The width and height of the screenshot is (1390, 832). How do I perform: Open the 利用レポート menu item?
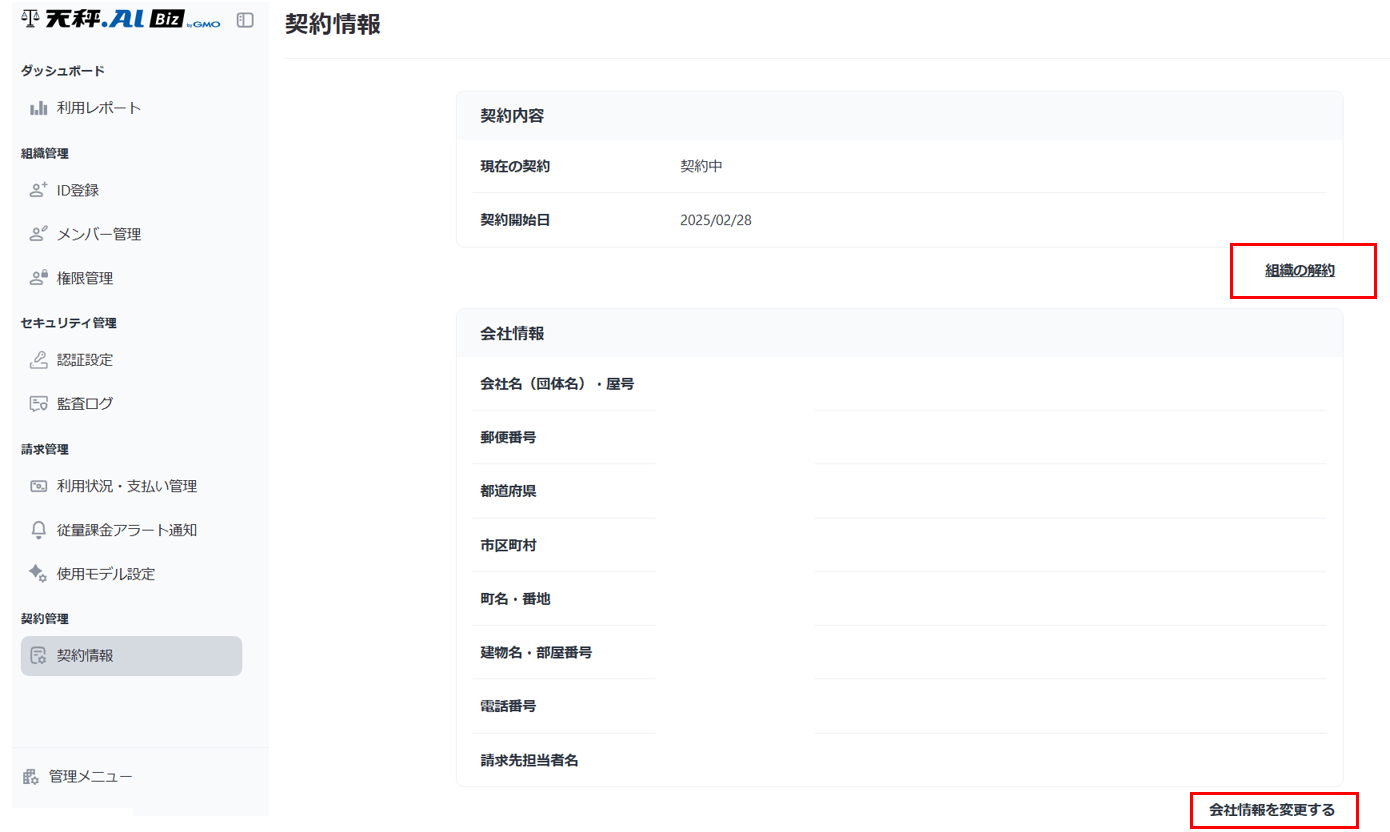pos(99,108)
